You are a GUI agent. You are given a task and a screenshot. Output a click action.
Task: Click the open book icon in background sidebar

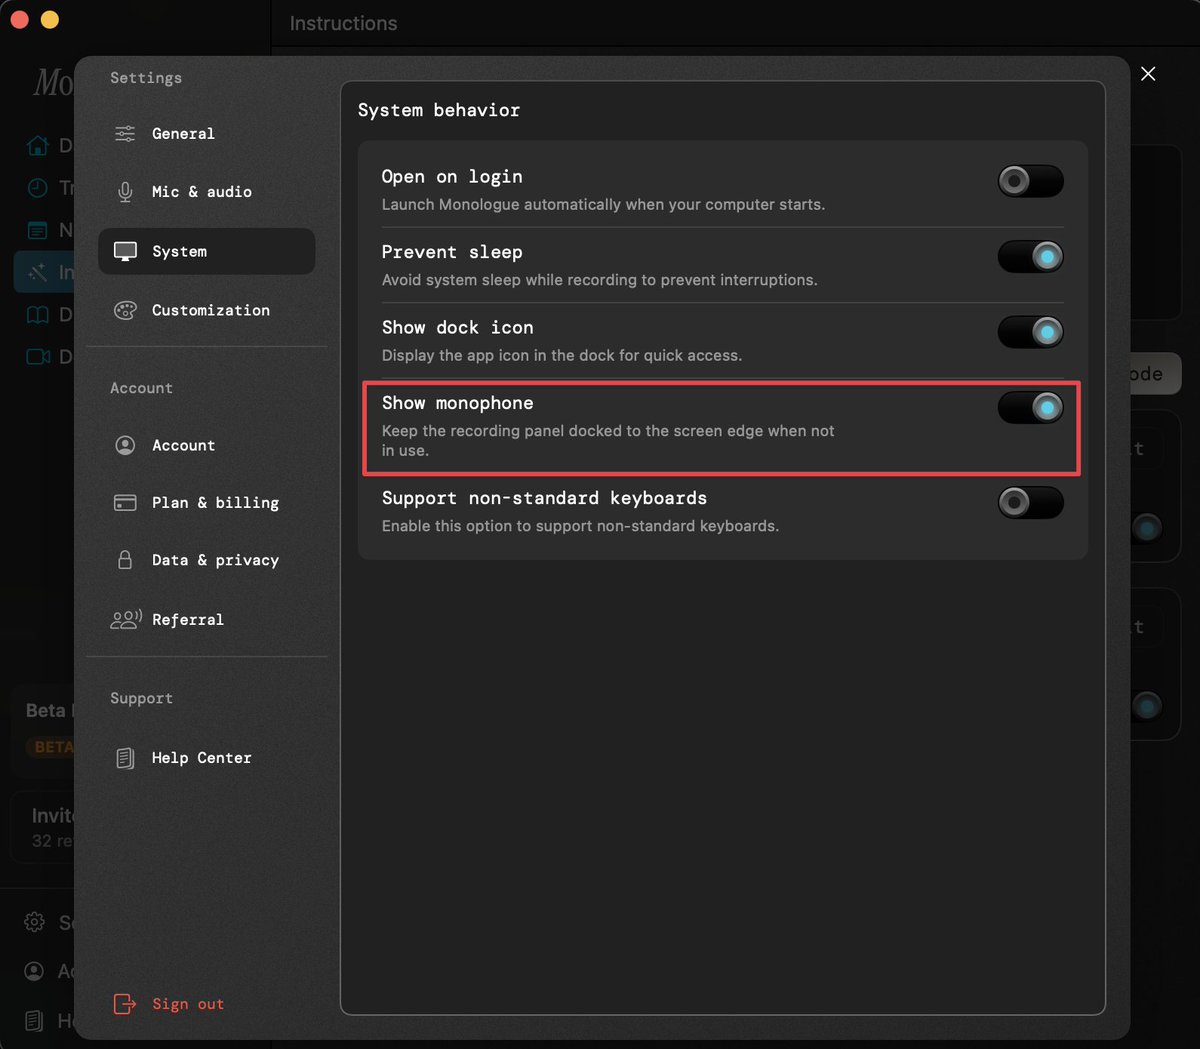(x=37, y=315)
